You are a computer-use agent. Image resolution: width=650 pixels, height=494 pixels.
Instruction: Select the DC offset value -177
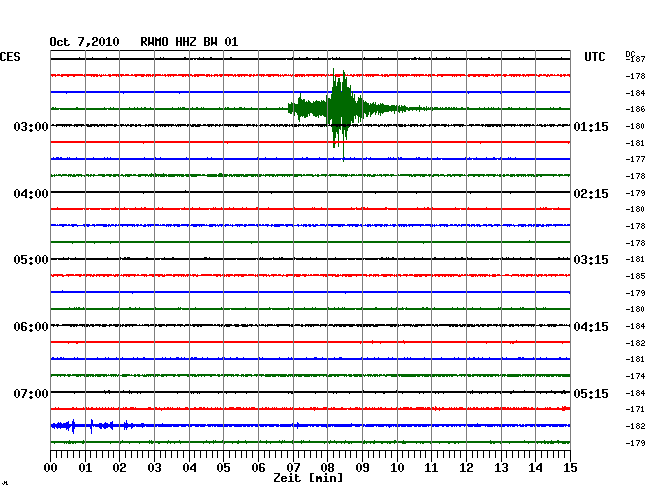coord(635,159)
